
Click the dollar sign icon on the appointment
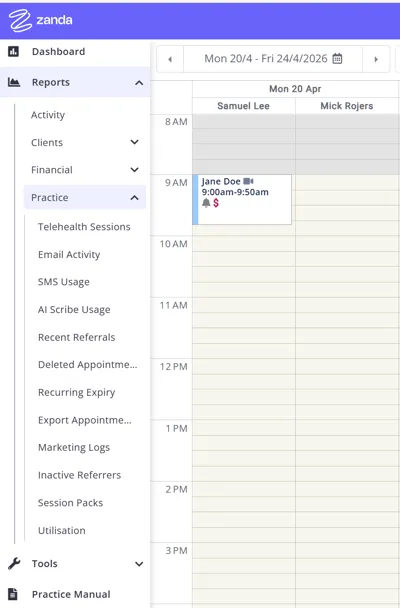tap(216, 202)
